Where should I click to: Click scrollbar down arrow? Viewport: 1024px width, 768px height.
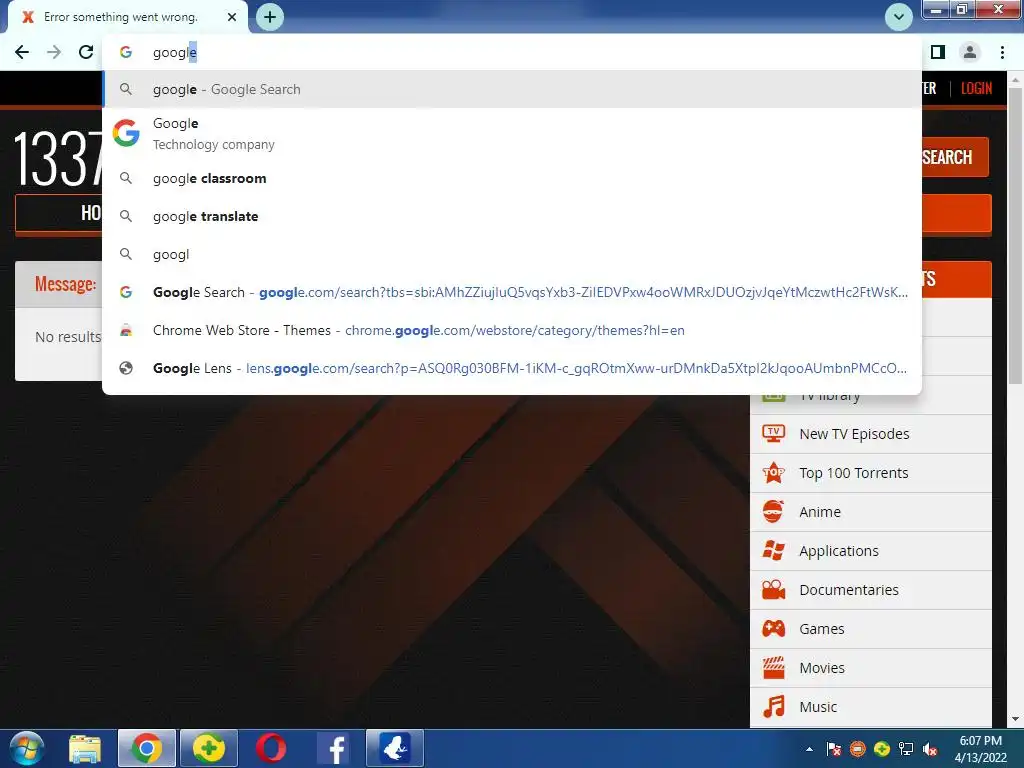coord(1015,719)
